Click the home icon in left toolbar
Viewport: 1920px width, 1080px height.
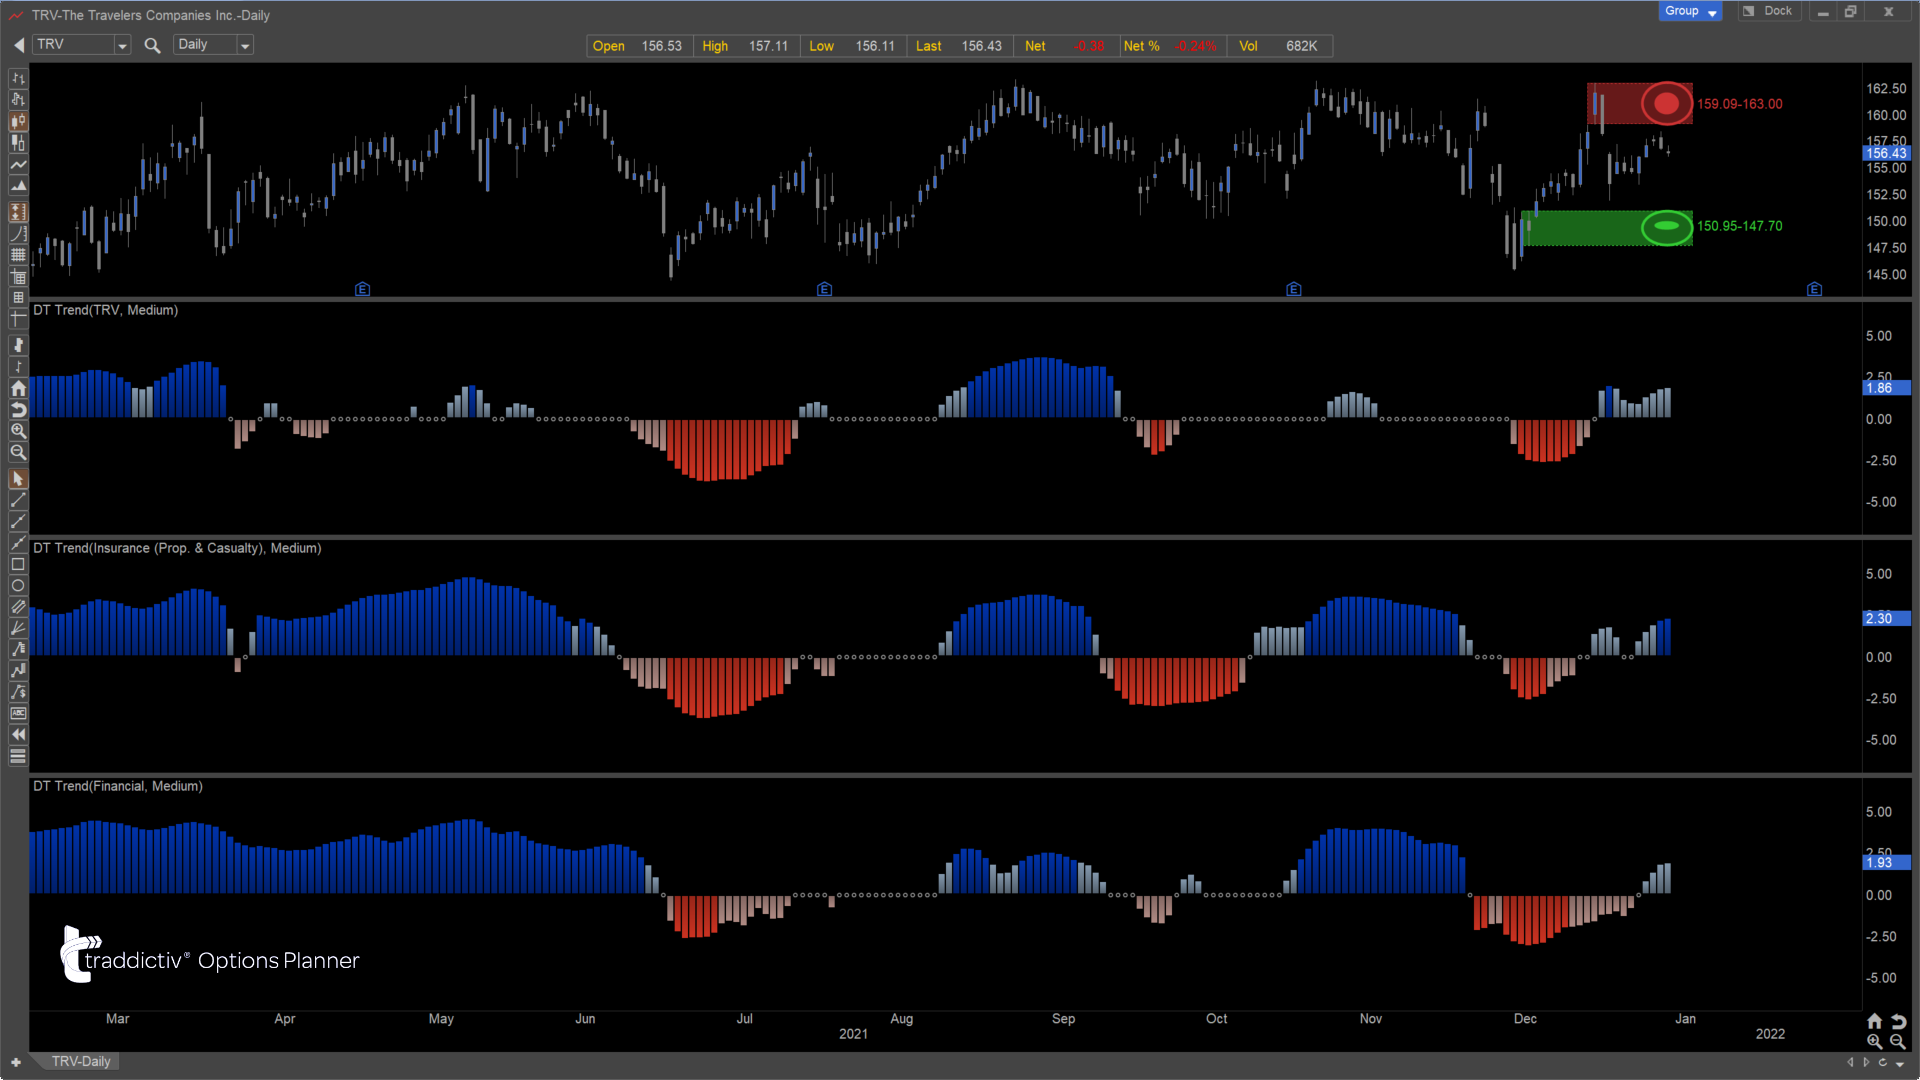point(18,388)
